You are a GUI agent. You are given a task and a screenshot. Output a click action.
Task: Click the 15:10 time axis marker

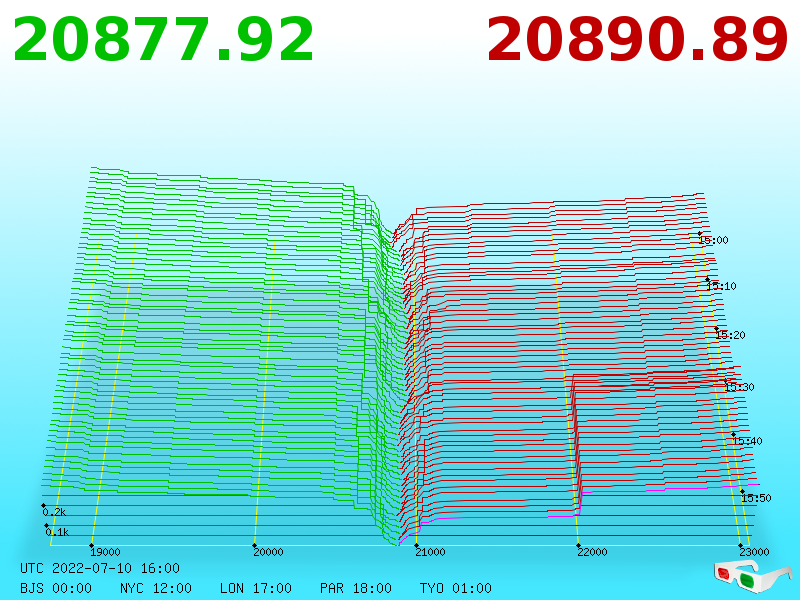coord(721,286)
